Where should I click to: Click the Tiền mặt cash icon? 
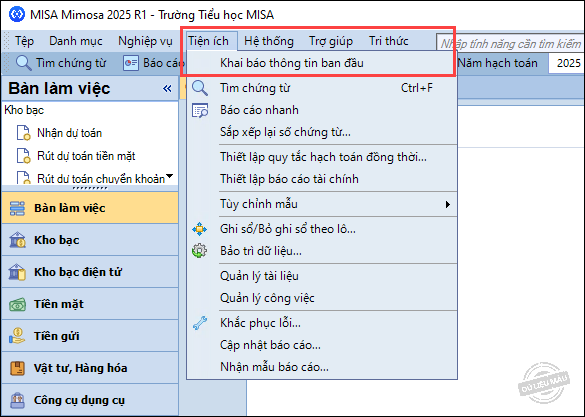17,304
